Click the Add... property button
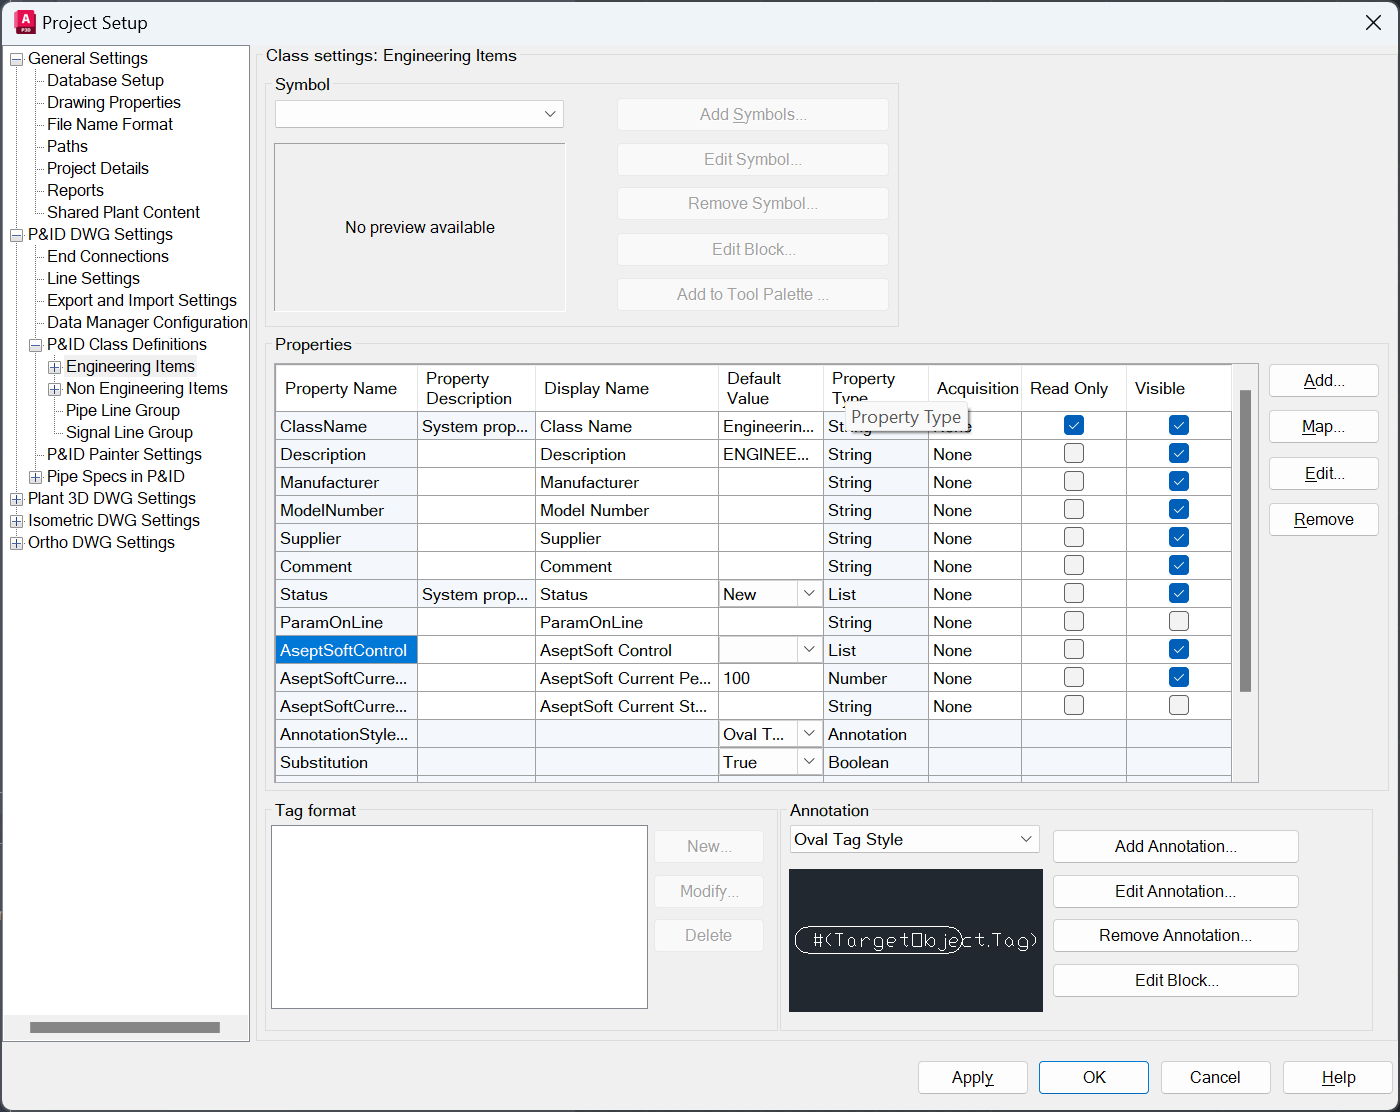1400x1112 pixels. [x=1324, y=380]
